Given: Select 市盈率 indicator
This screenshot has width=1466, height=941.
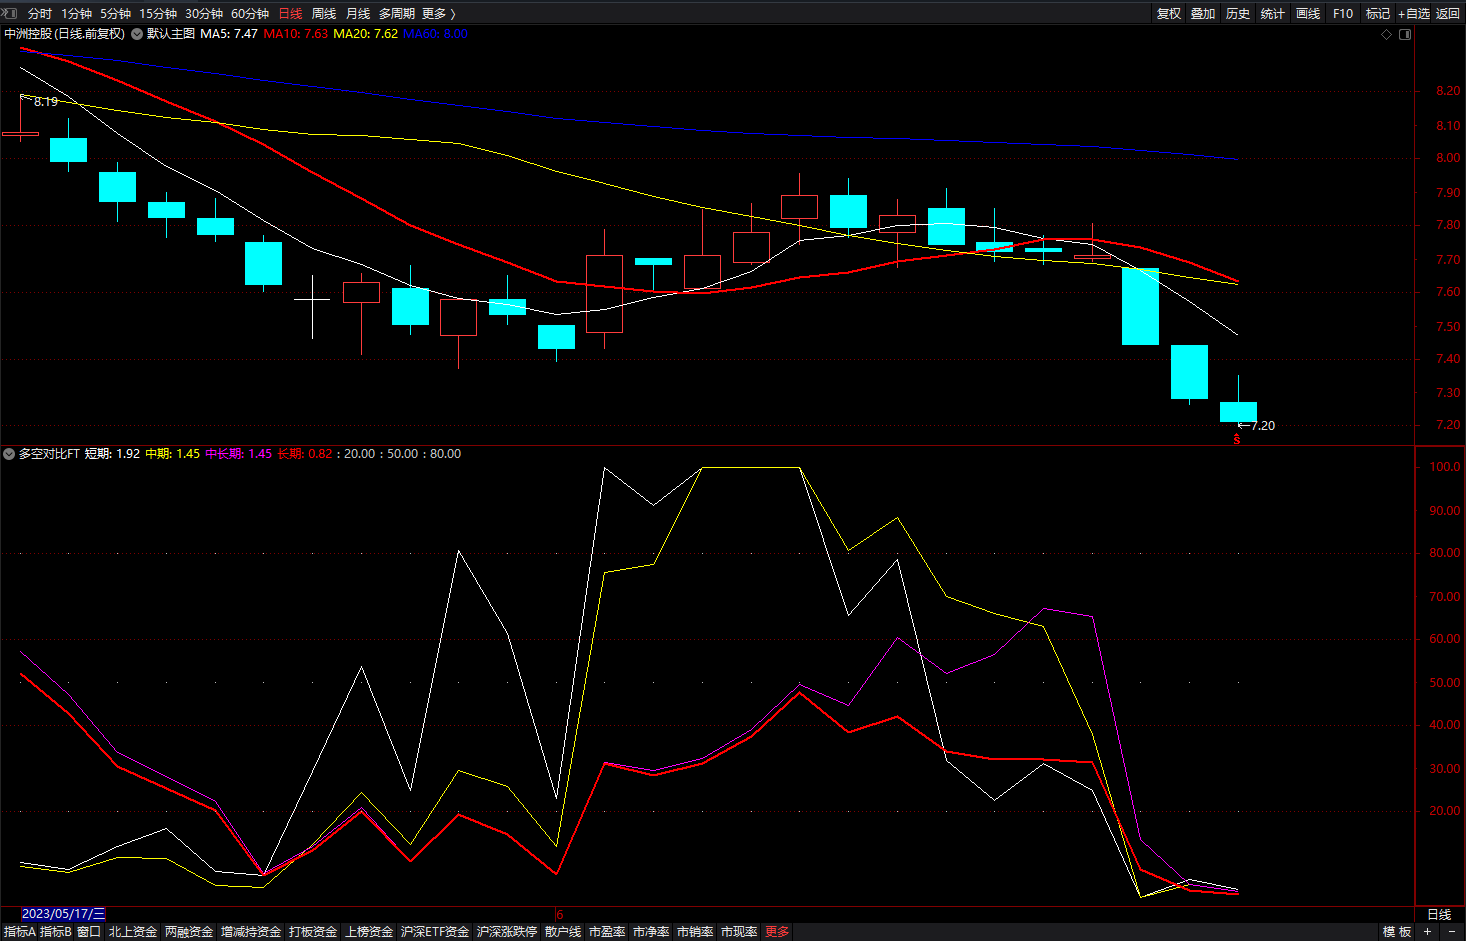Looking at the screenshot, I should point(607,932).
